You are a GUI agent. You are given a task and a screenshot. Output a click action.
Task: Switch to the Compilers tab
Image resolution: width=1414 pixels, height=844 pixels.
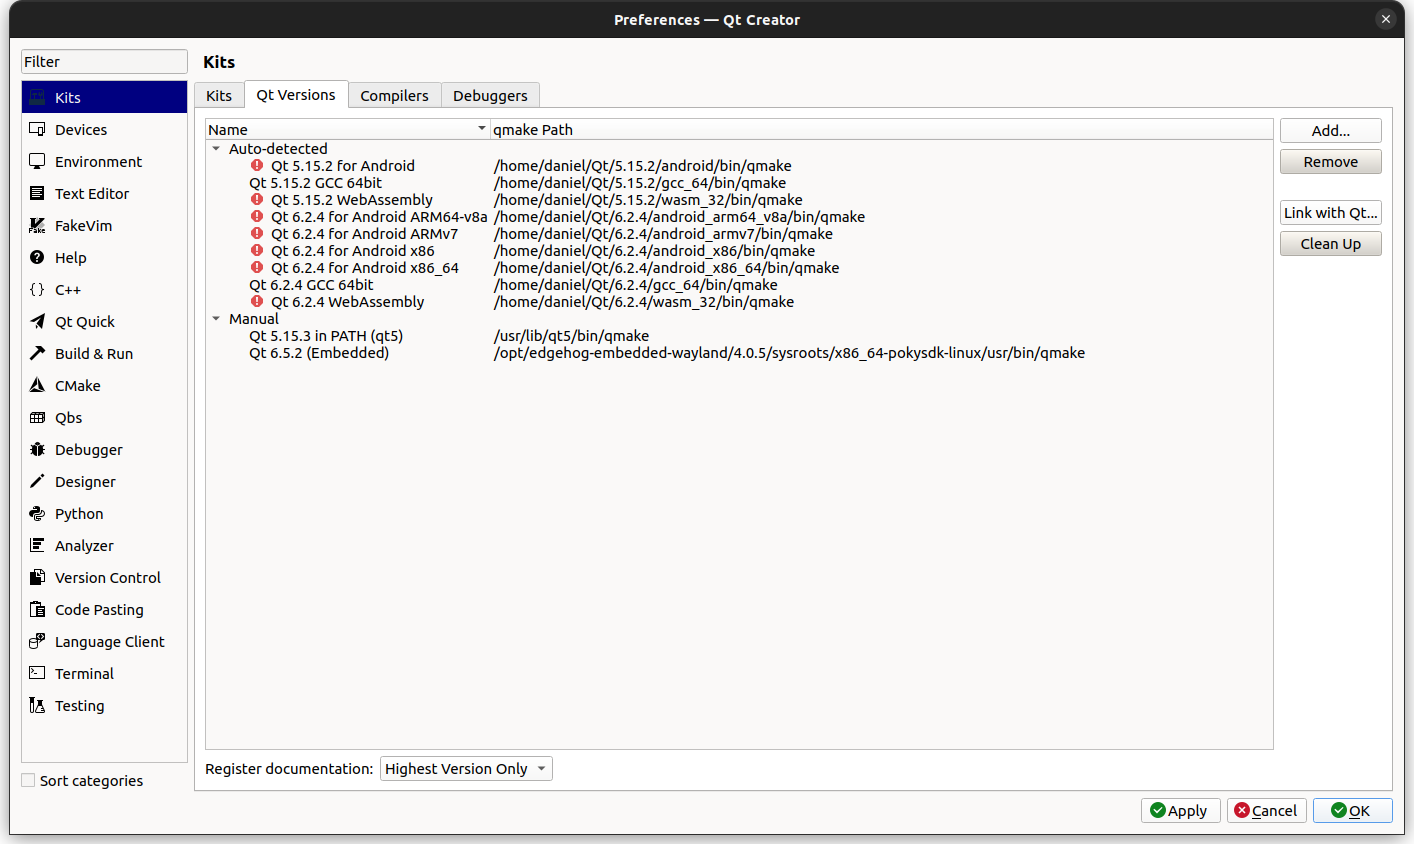(394, 95)
